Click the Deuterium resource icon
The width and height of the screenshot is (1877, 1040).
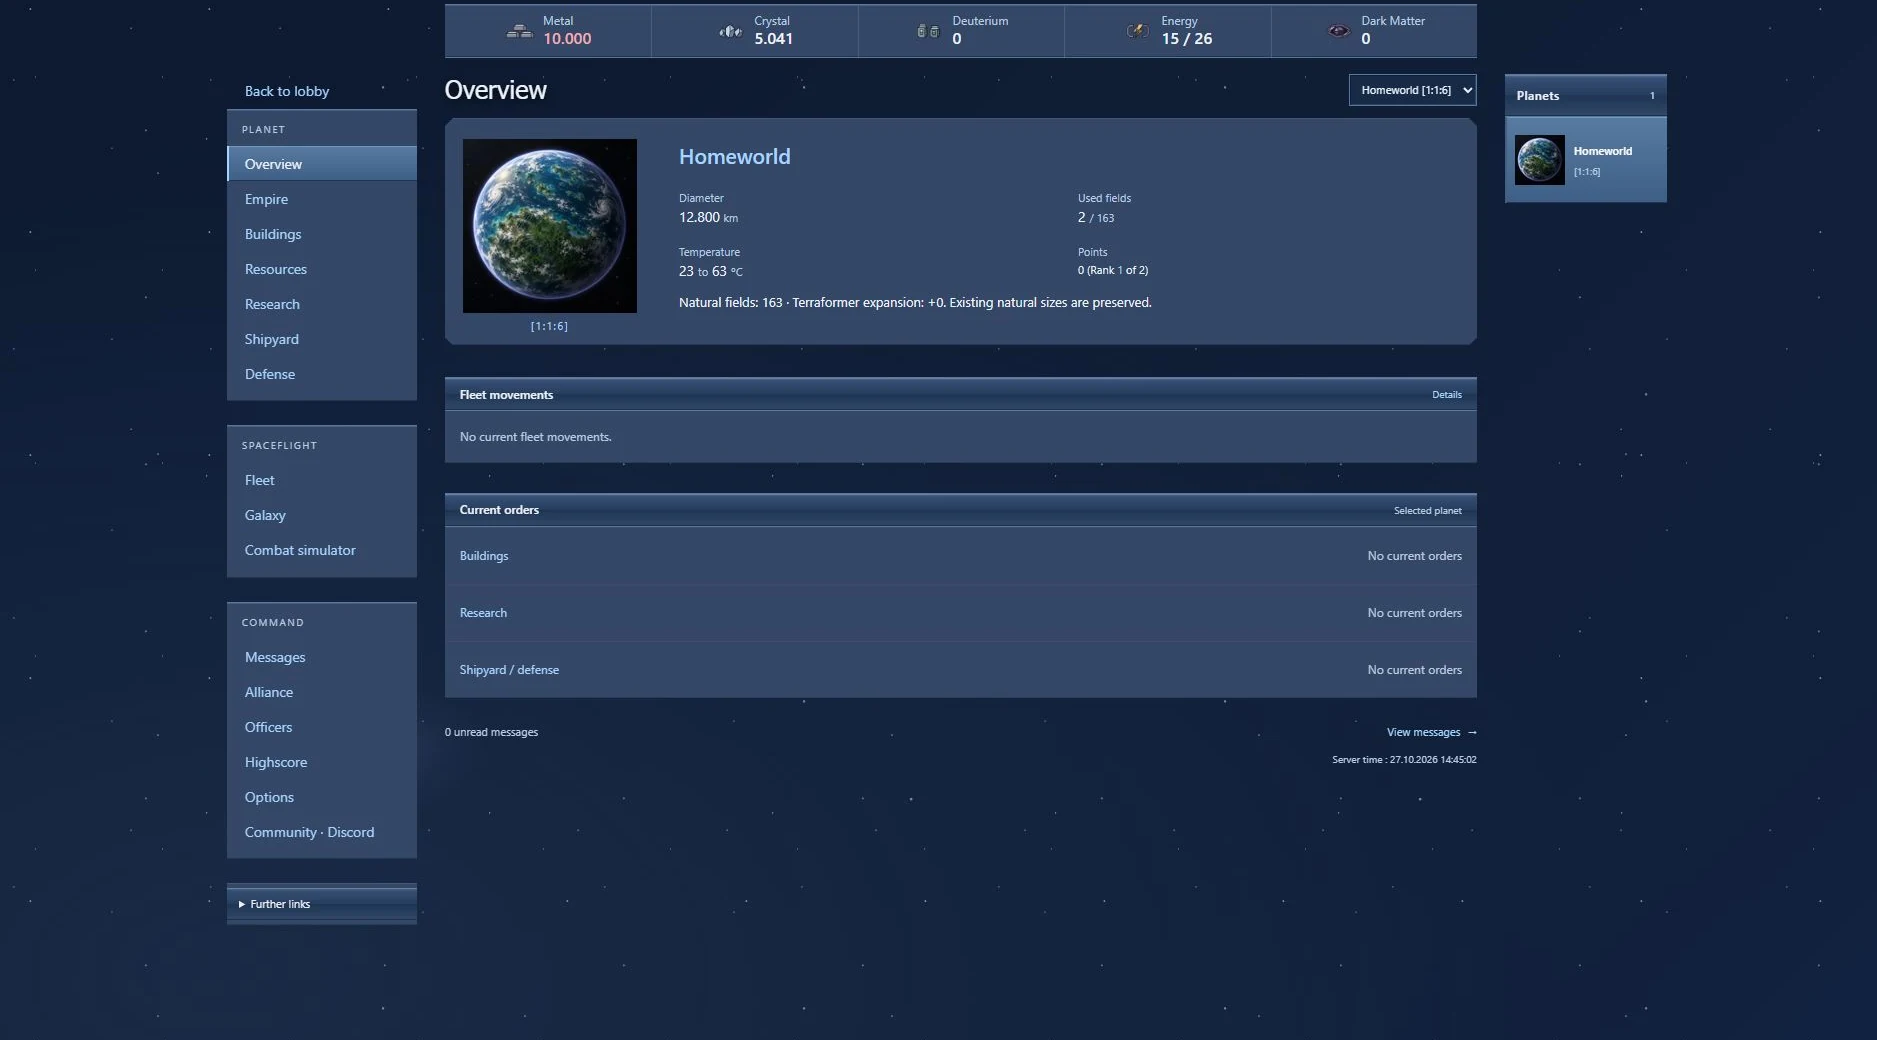click(928, 31)
